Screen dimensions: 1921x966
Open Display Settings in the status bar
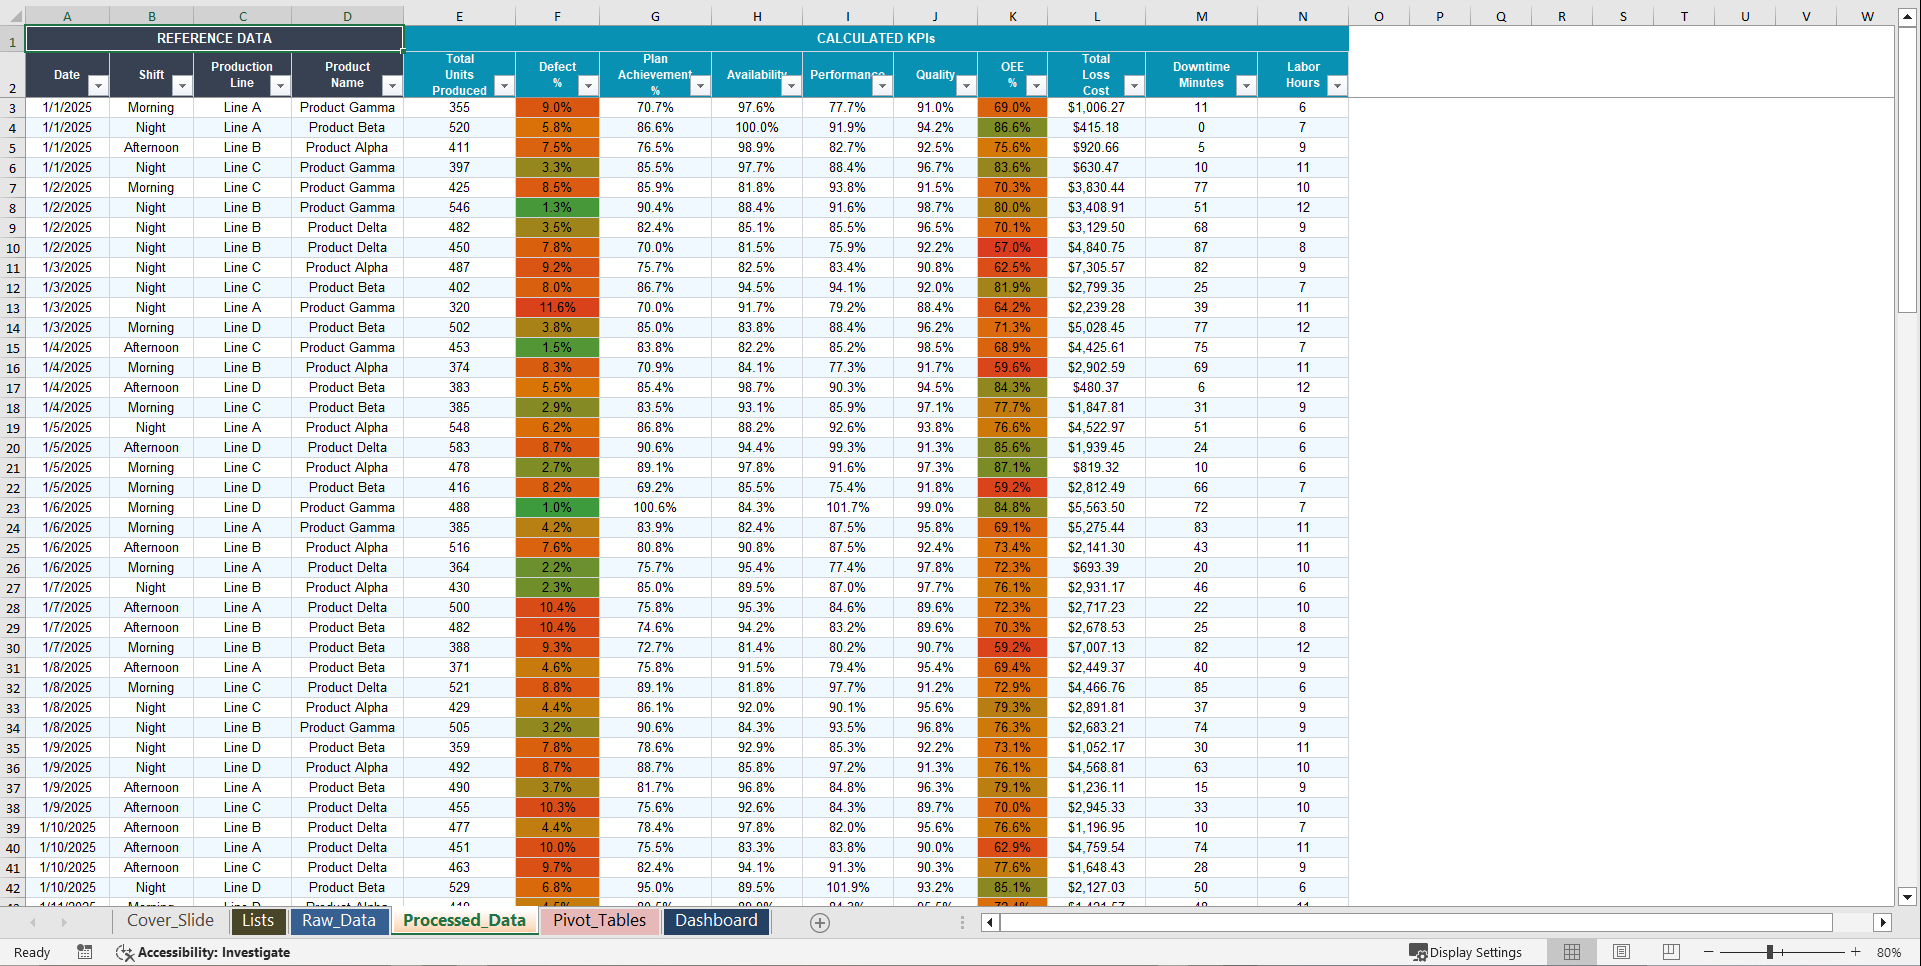pos(1467,952)
